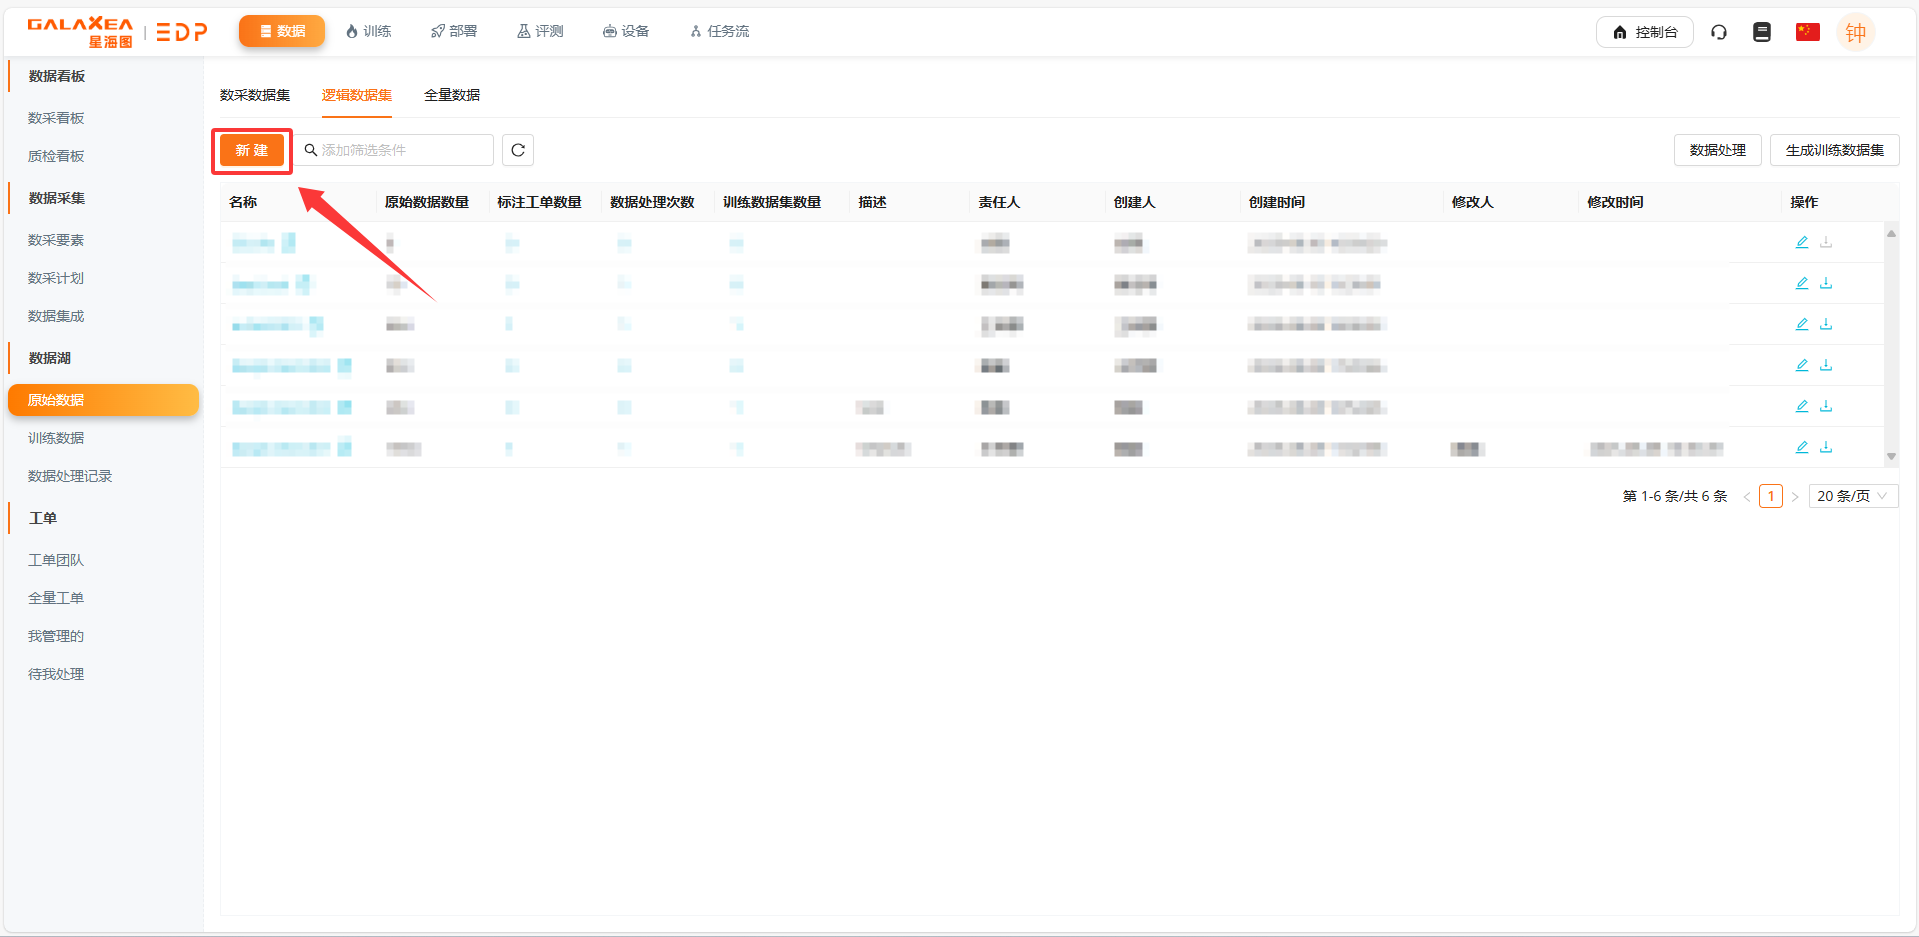
Task: Open the customer support headset icon
Action: tap(1719, 32)
